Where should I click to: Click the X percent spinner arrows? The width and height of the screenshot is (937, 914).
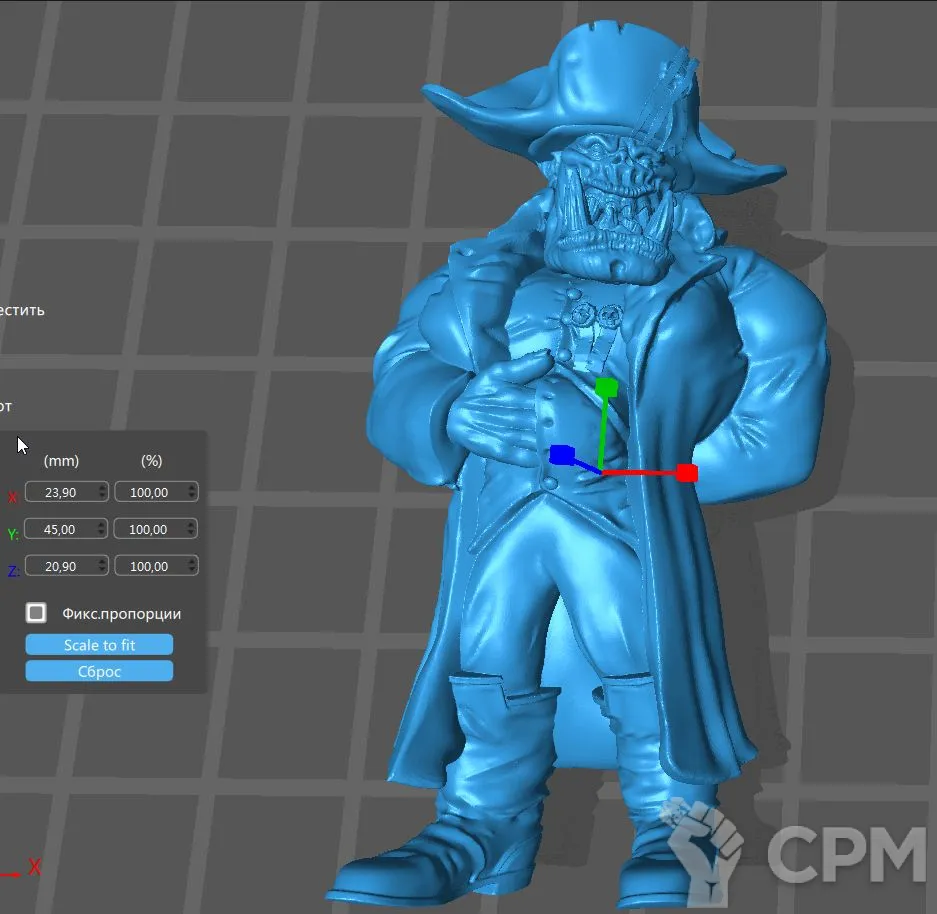pos(191,492)
